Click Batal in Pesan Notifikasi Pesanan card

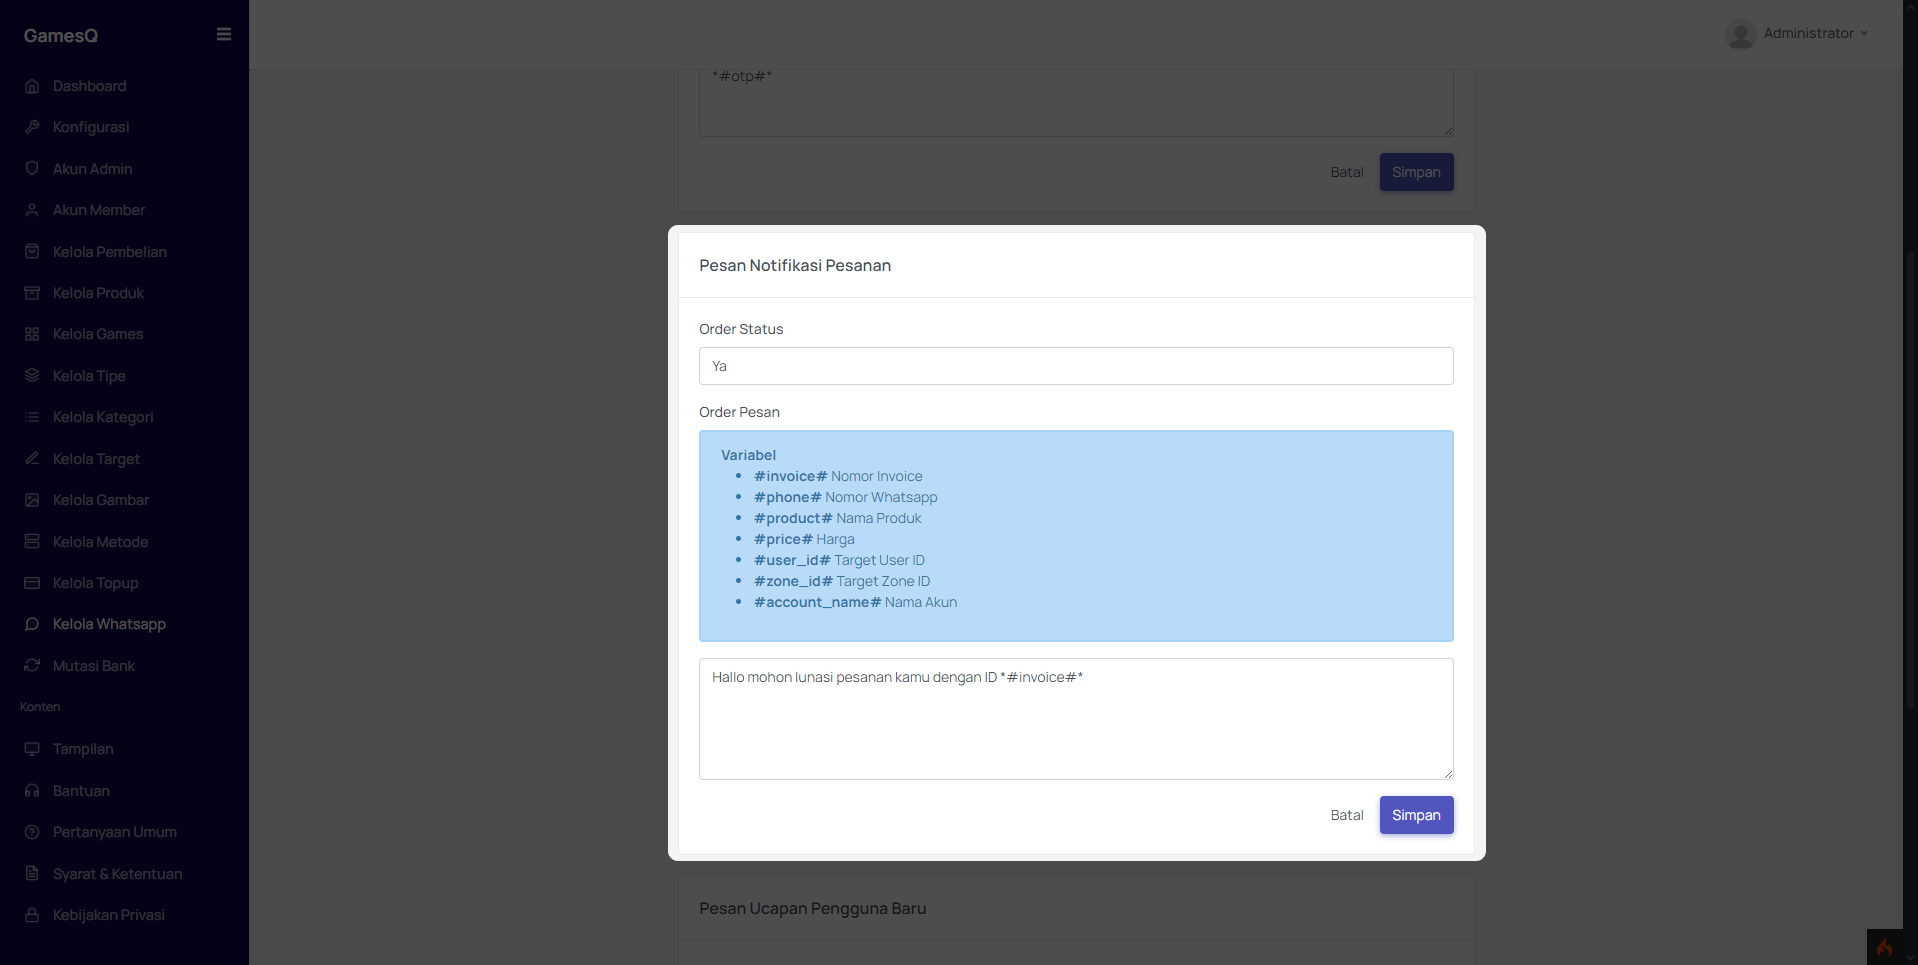tap(1347, 815)
